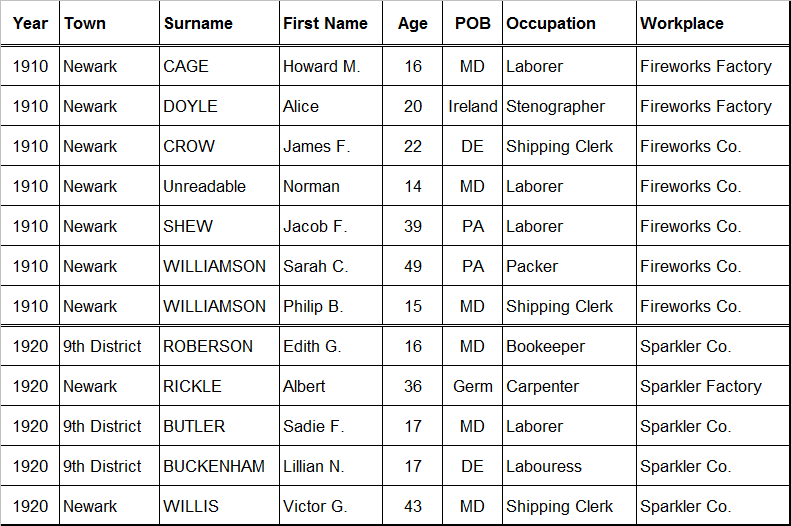Click first name Sarah C.
This screenshot has width=791, height=526.
pyautogui.click(x=315, y=266)
